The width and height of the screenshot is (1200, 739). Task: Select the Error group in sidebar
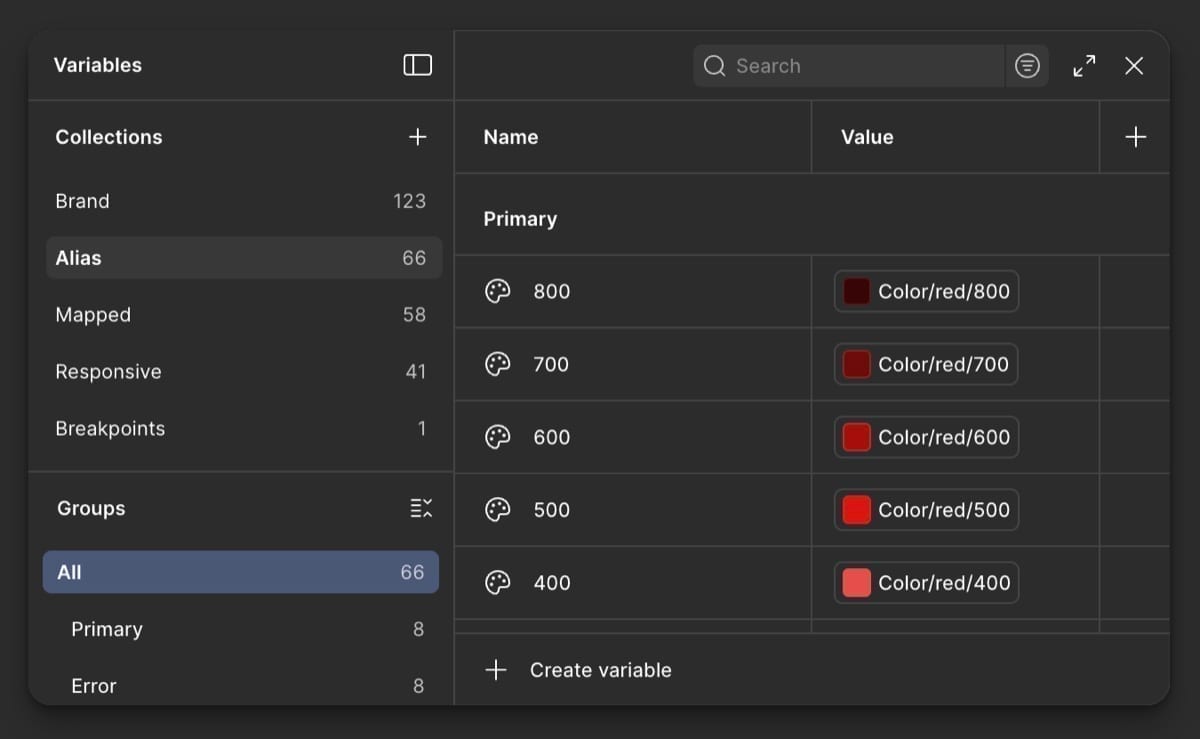[241, 686]
